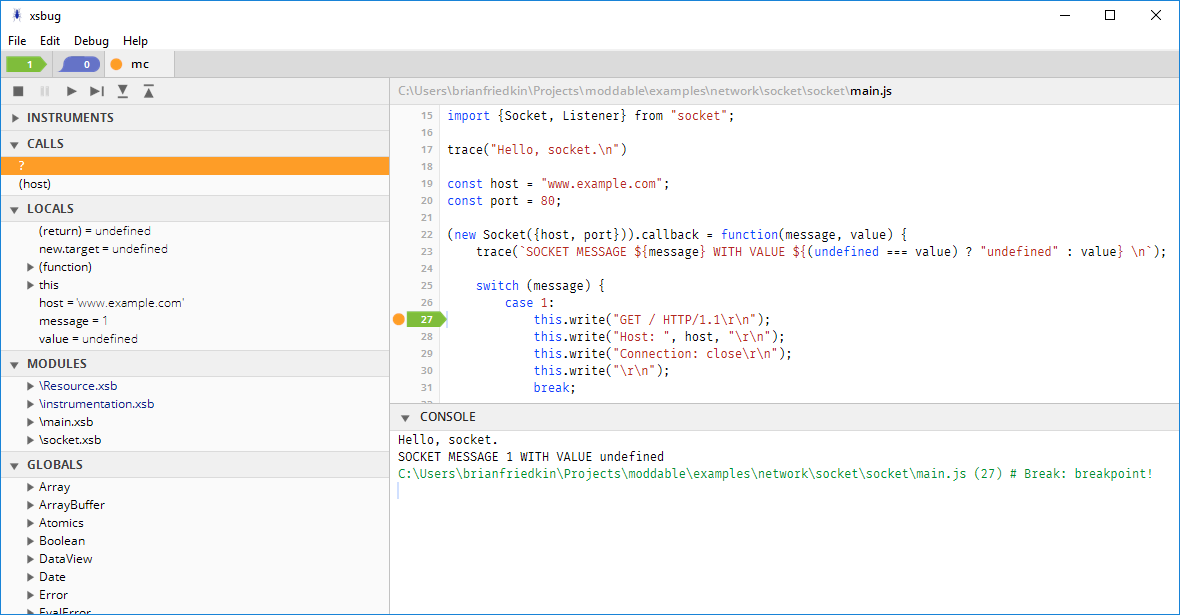Click the 'break;' statement on line 31
The image size is (1180, 615).
[x=555, y=388]
